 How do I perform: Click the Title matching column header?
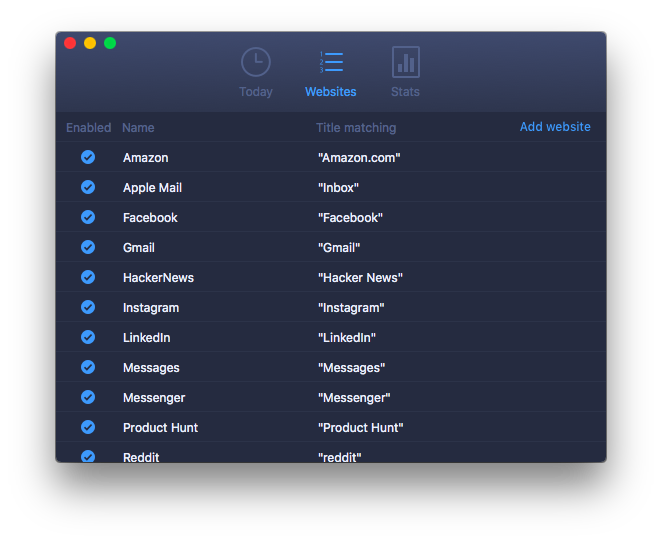pyautogui.click(x=356, y=128)
